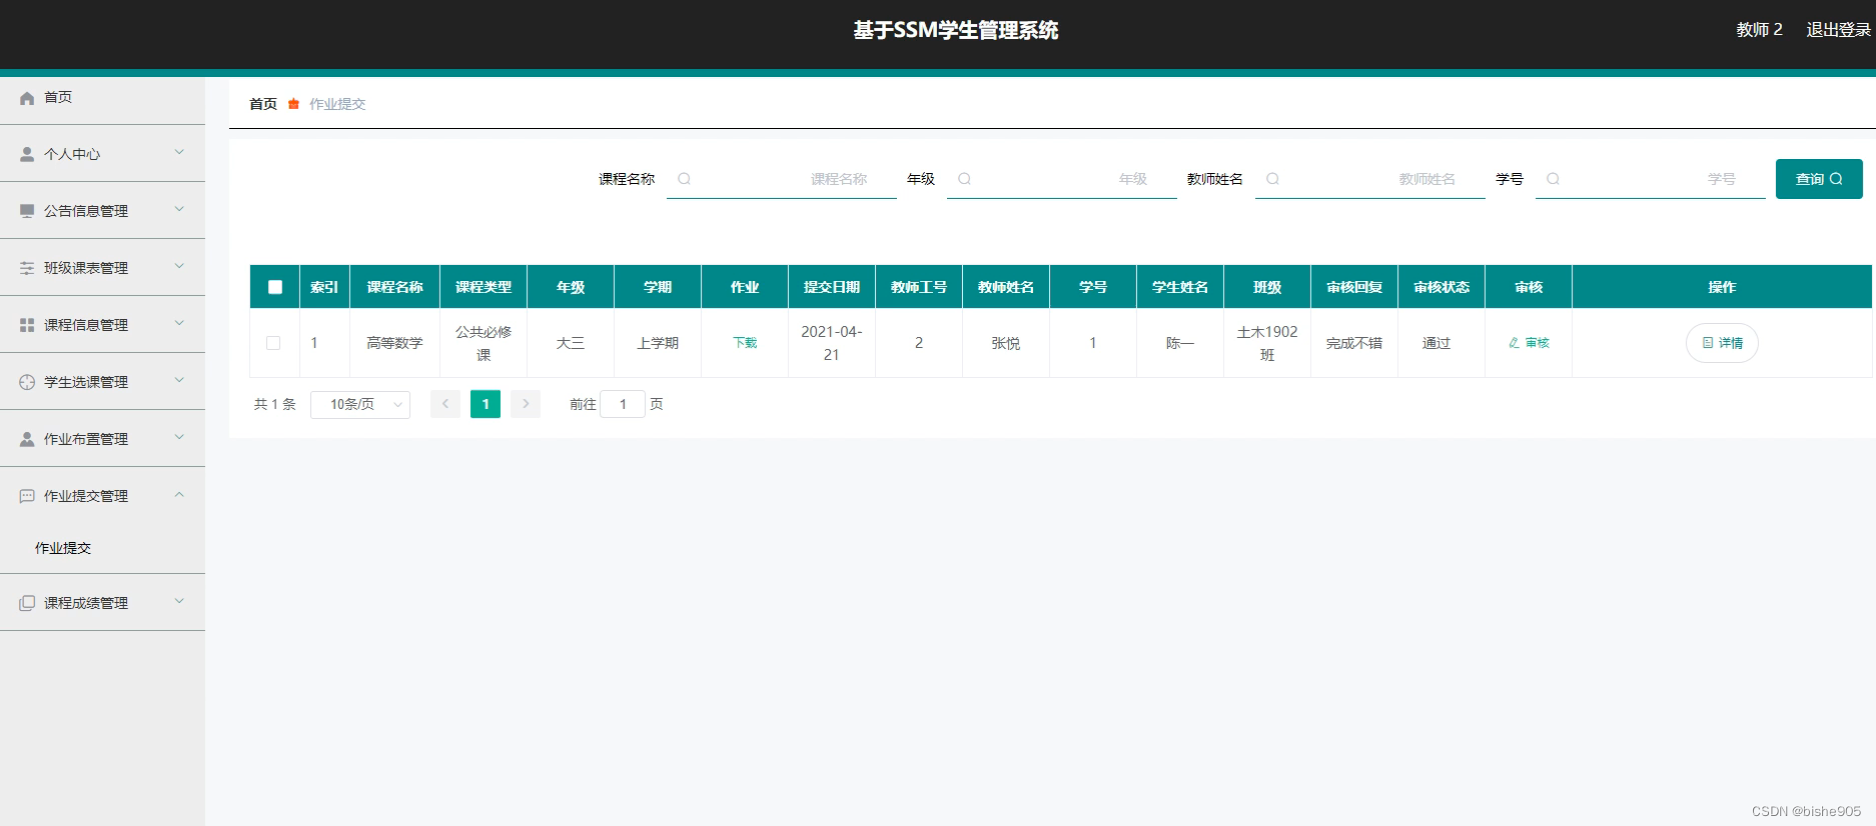The image size is (1876, 826).
Task: Click search icon in 学号 field
Action: coord(1553,179)
